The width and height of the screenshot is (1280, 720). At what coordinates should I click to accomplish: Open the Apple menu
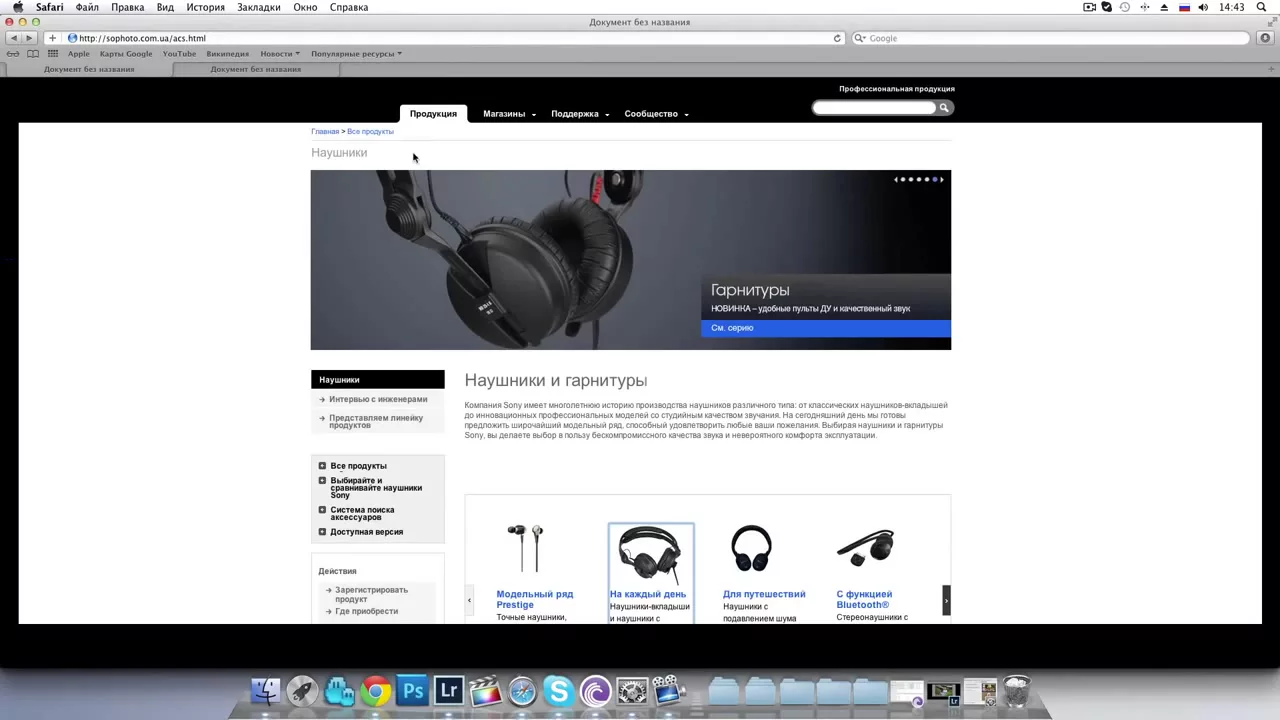pos(17,7)
